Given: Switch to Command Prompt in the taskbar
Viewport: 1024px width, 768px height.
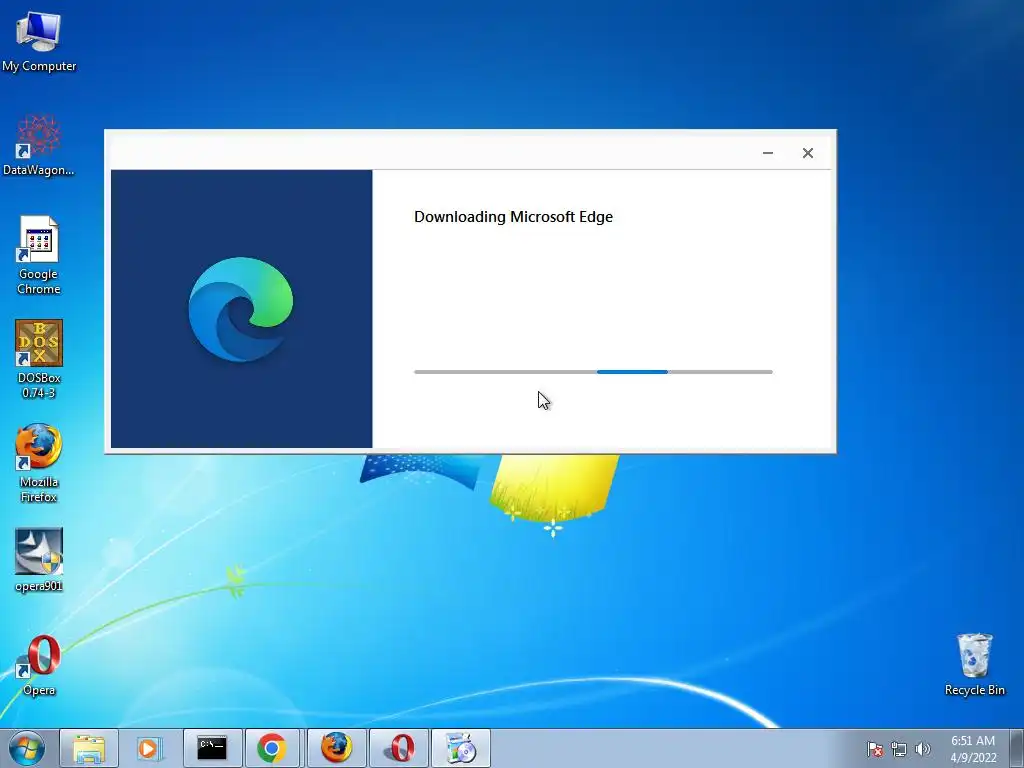Looking at the screenshot, I should (x=212, y=748).
